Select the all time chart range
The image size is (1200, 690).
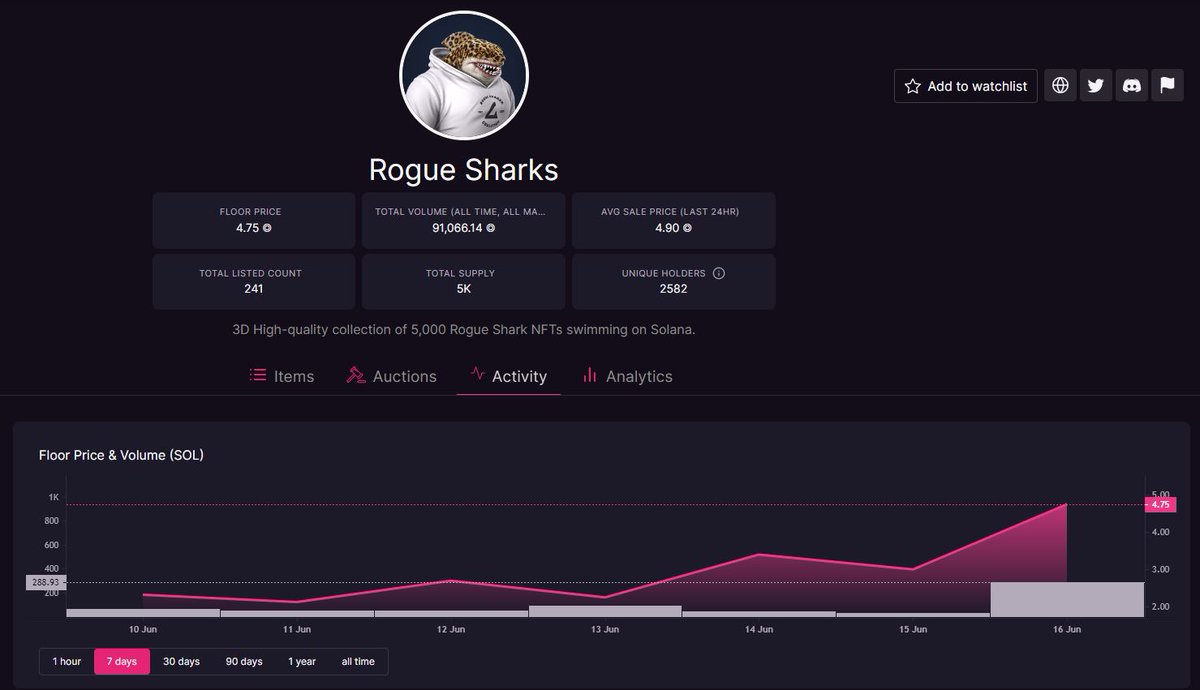(358, 661)
